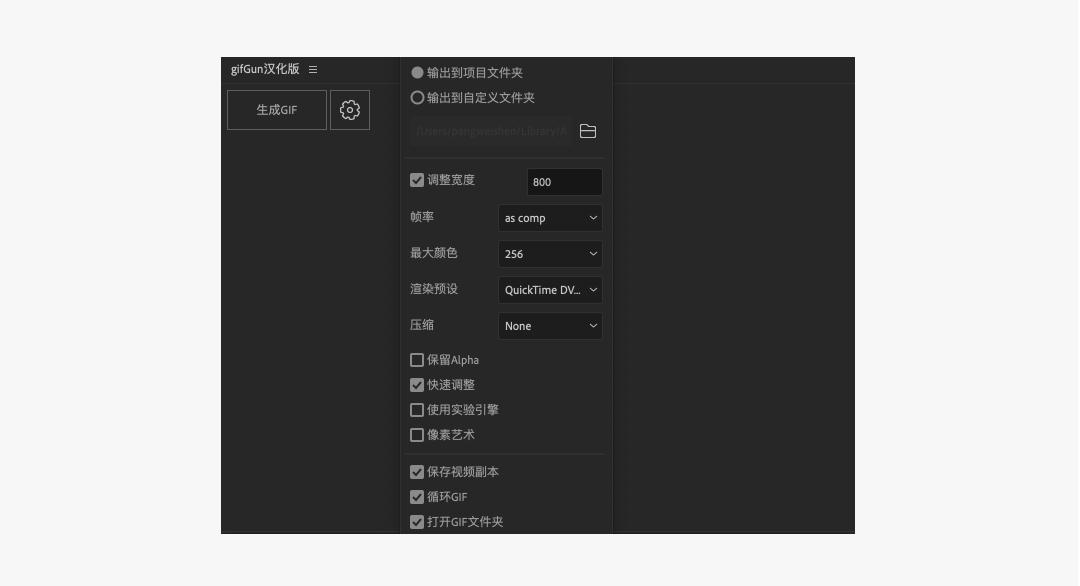Screen dimensions: 1080x586
Task: Open the 压缩 dropdown set to None
Action: 550,325
